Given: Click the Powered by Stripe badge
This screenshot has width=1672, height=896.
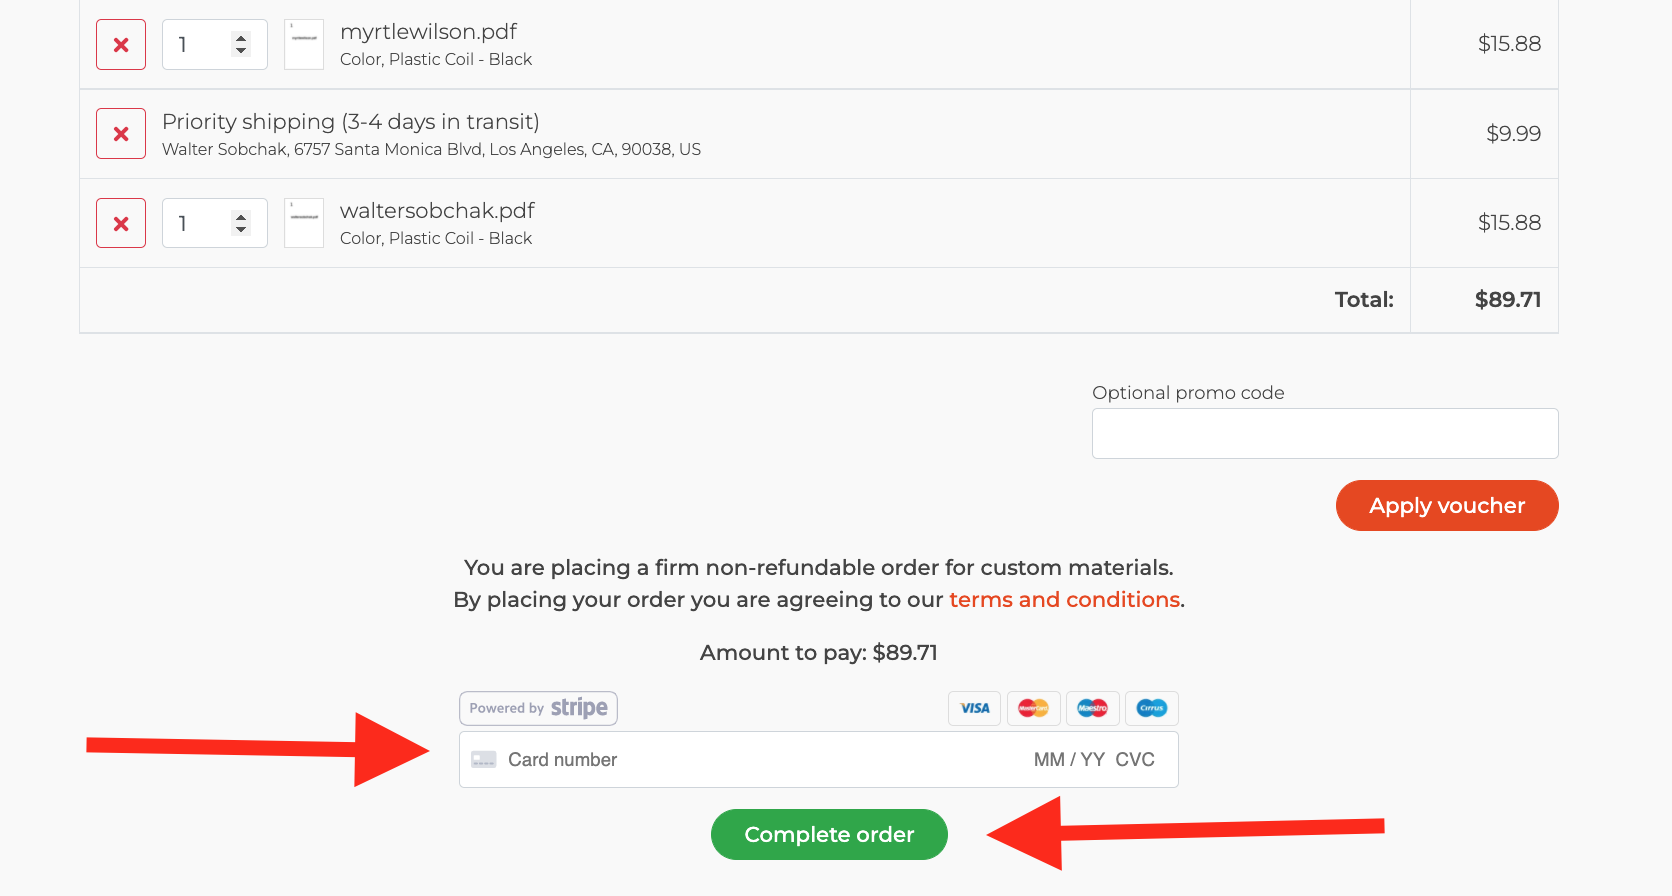Looking at the screenshot, I should click(x=538, y=708).
